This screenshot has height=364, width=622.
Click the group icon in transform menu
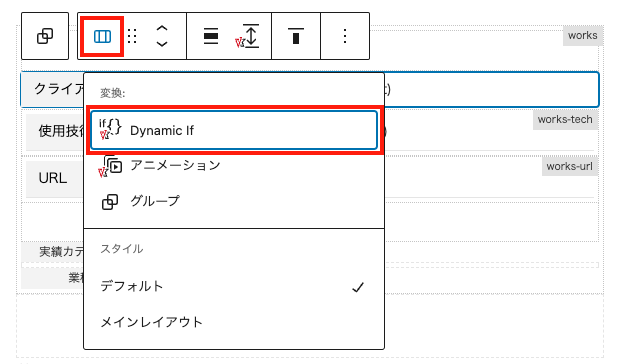110,201
